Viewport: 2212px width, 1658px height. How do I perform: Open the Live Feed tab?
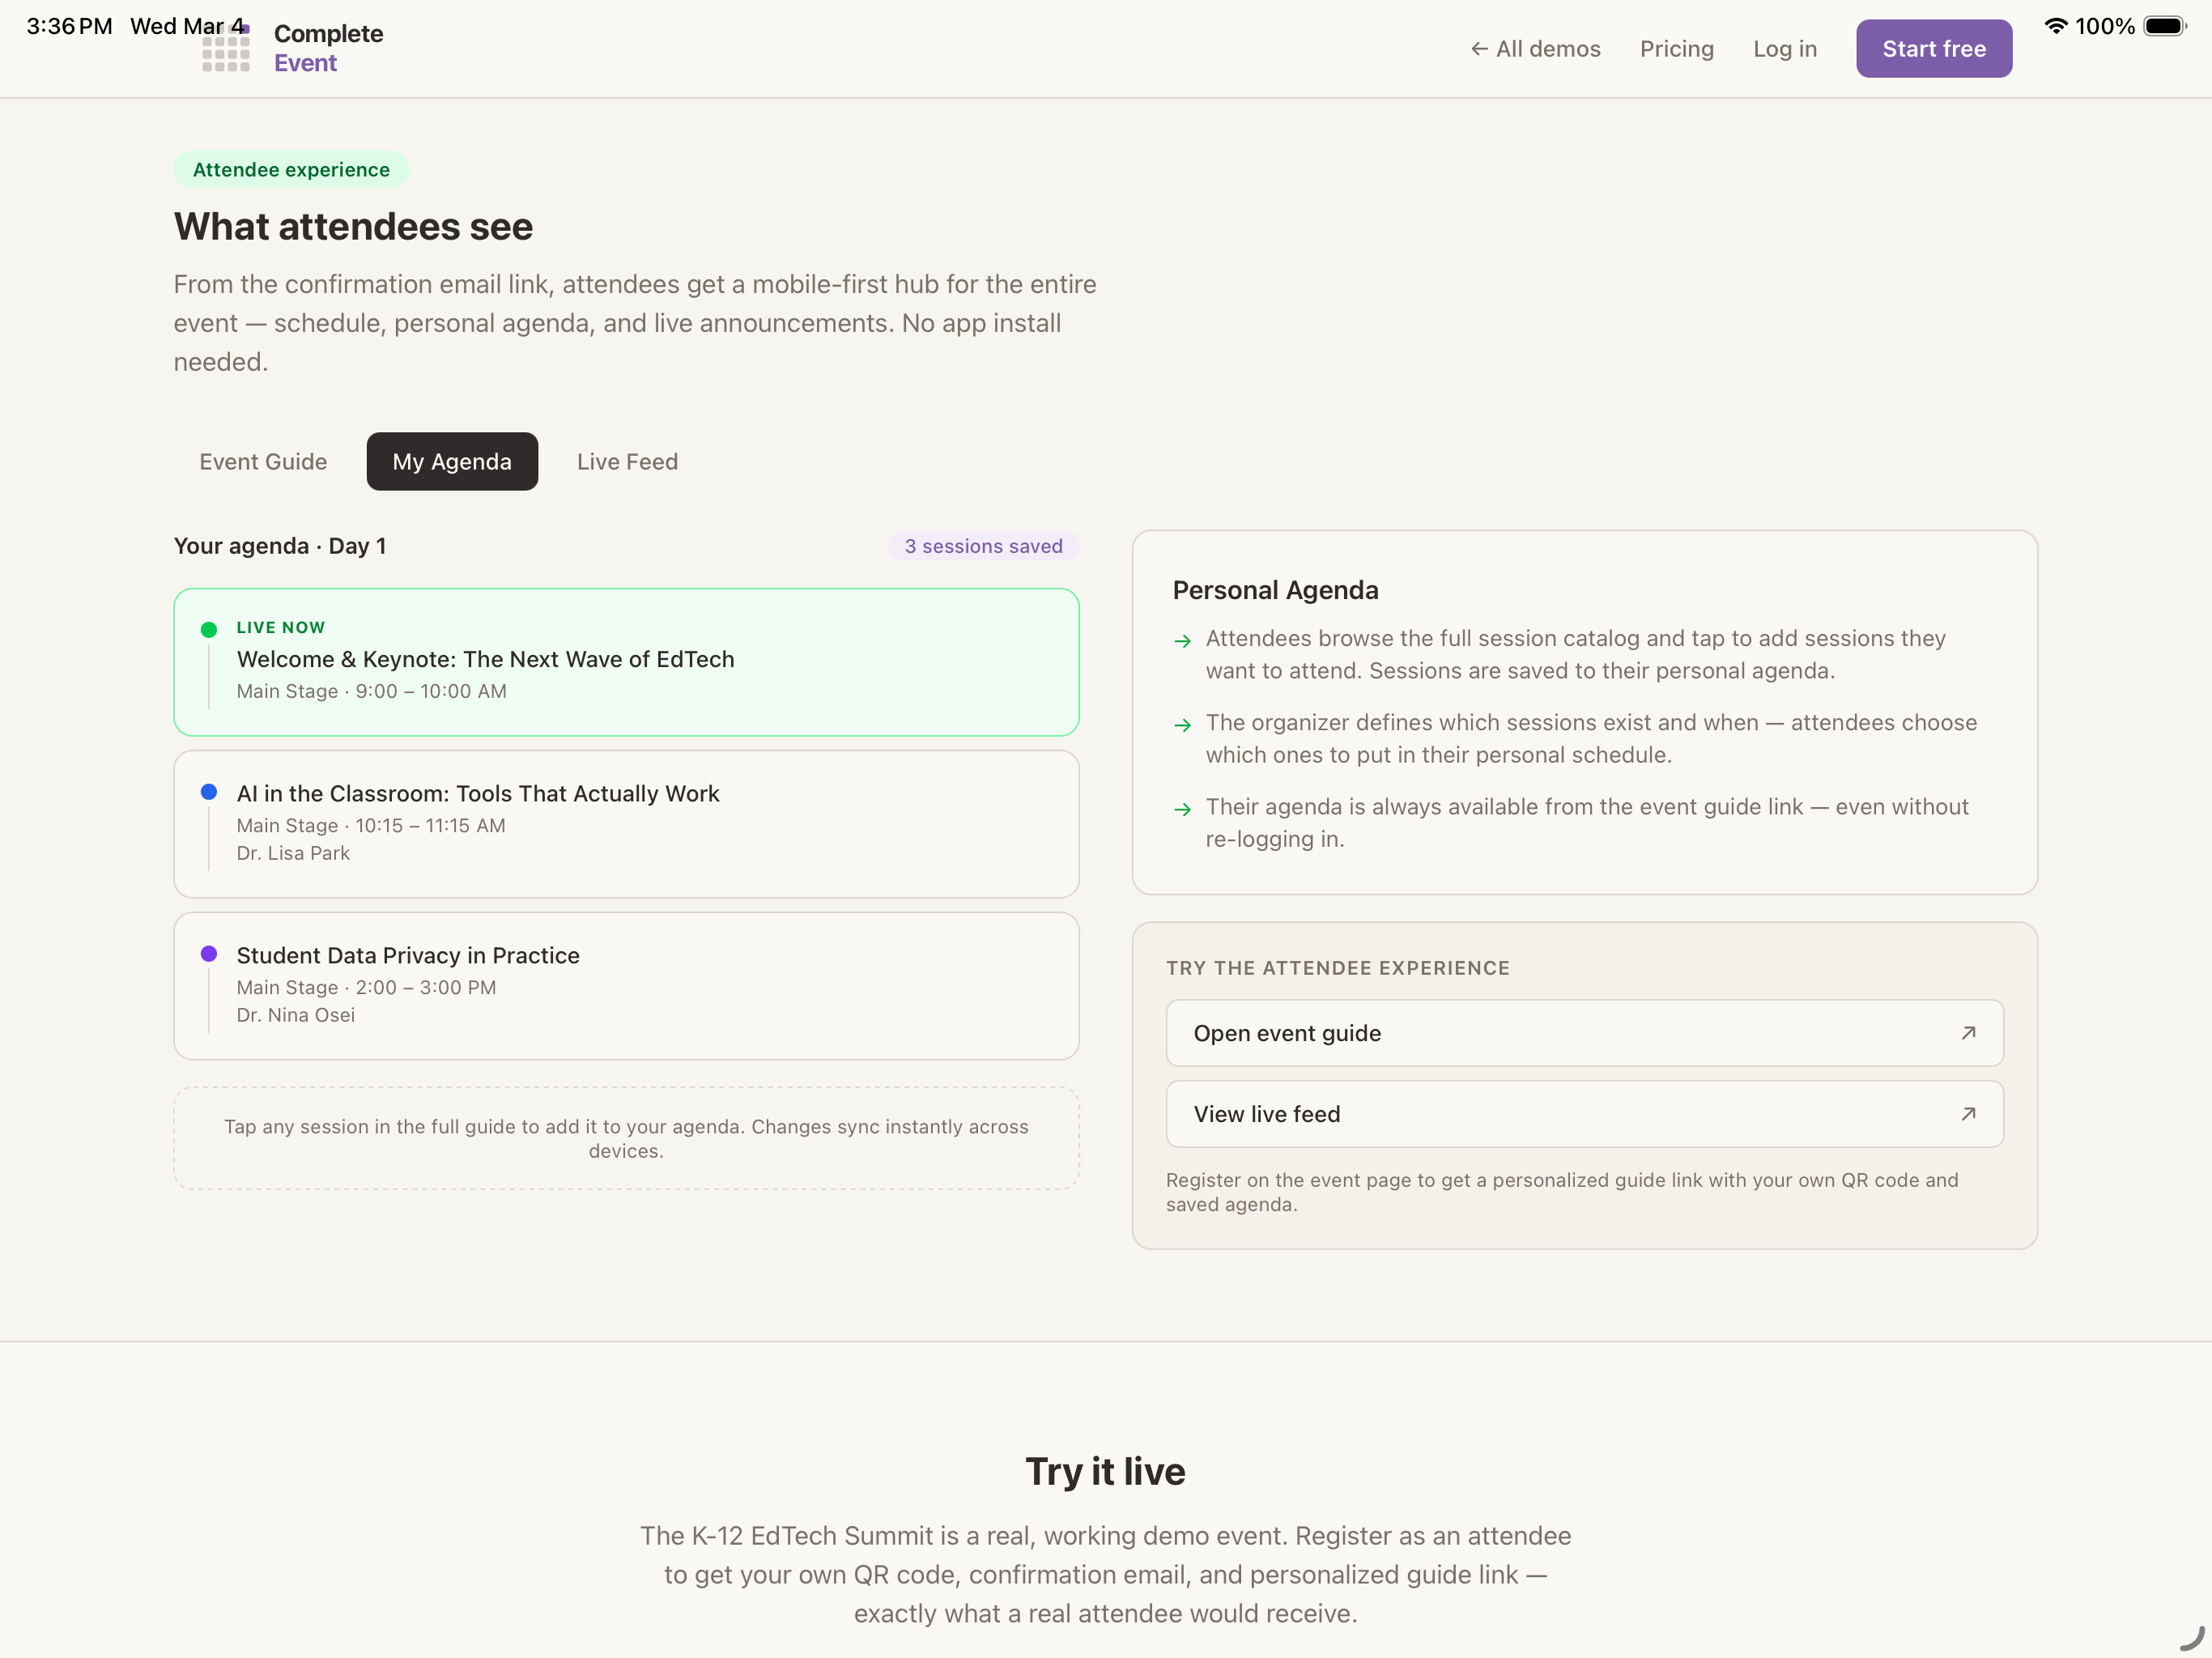click(x=627, y=462)
